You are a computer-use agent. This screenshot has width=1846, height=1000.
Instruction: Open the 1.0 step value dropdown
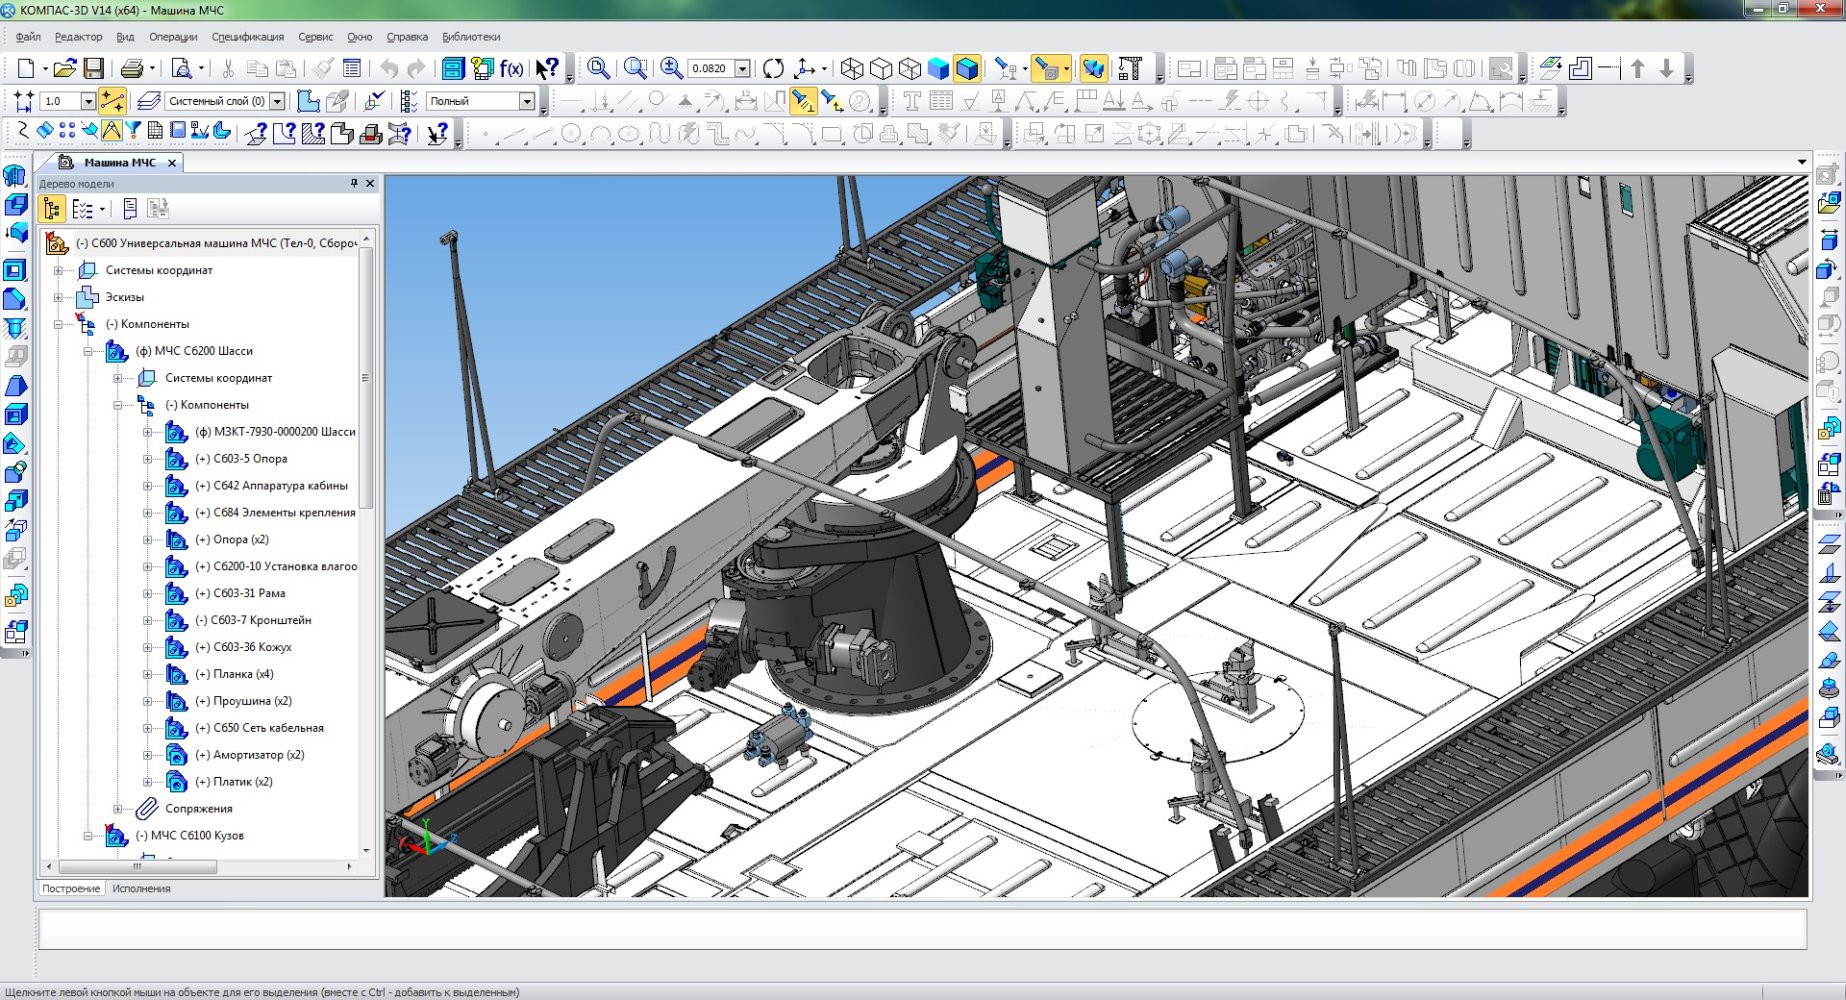[88, 101]
